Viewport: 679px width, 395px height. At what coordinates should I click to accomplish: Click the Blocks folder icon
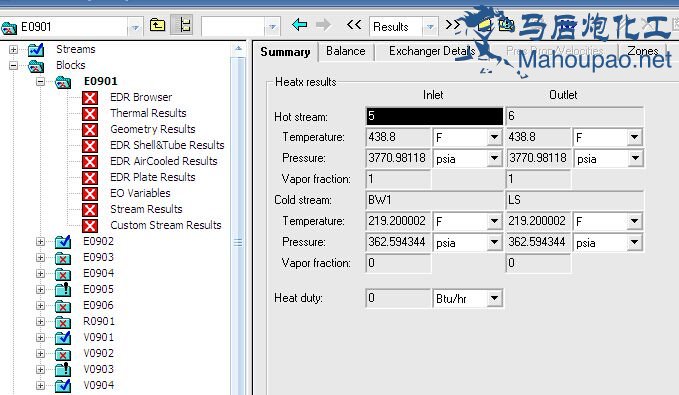point(36,66)
